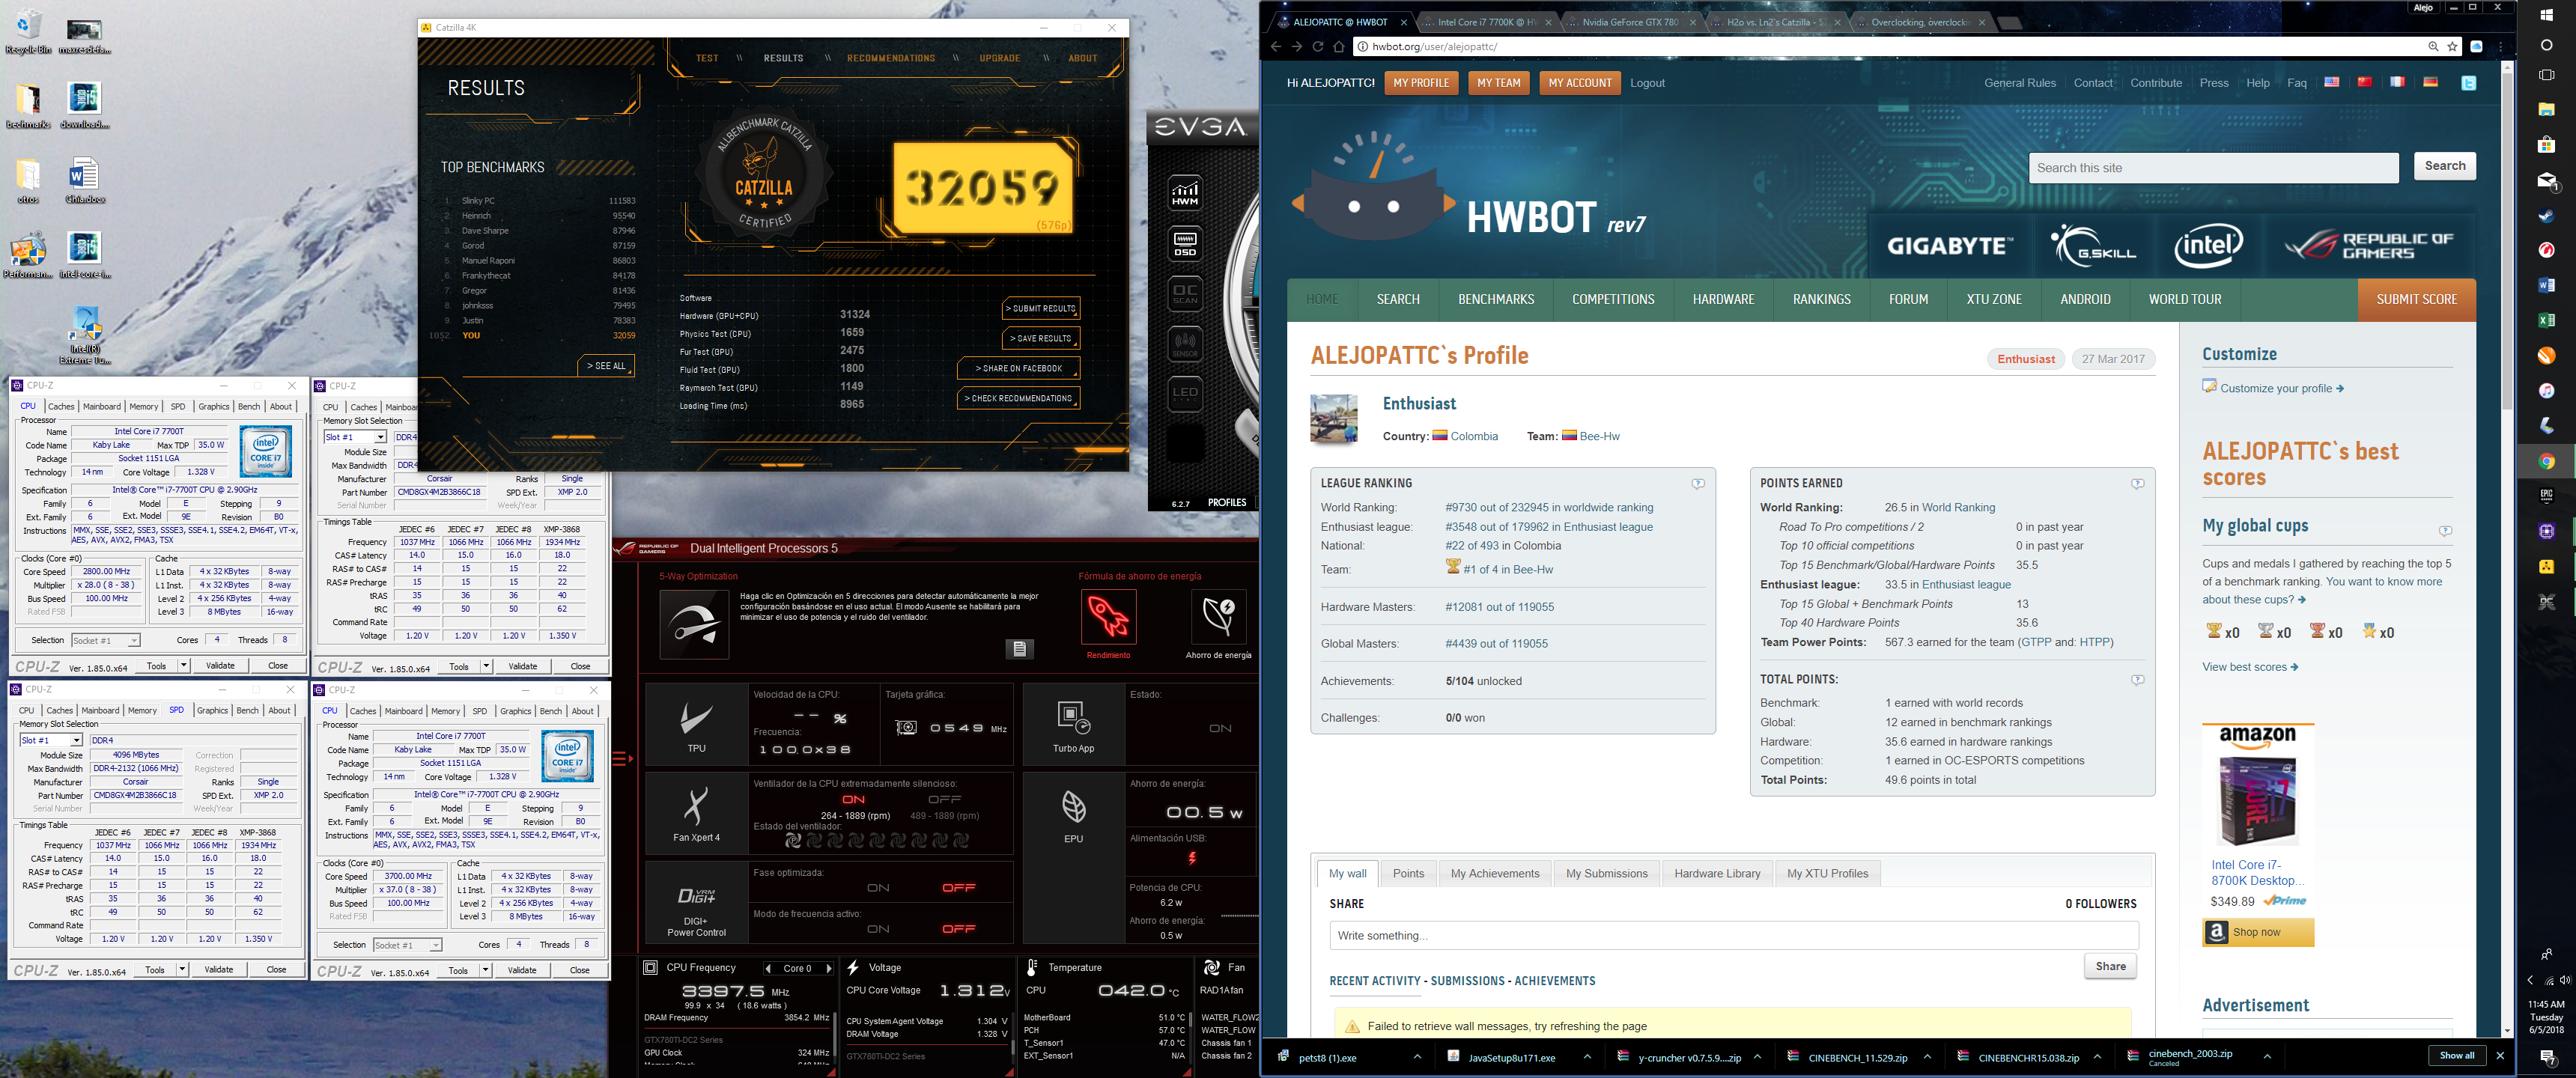Open the RANKINGS menu on HWBOT

(1821, 300)
